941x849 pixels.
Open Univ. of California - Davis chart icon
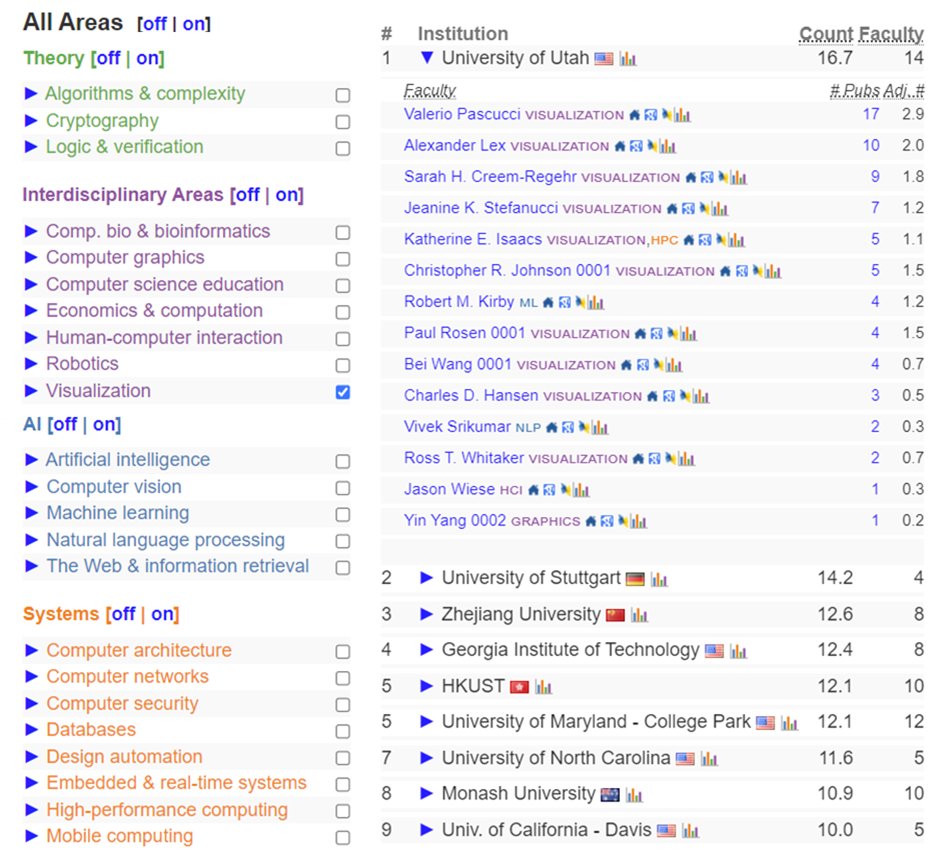click(x=690, y=830)
